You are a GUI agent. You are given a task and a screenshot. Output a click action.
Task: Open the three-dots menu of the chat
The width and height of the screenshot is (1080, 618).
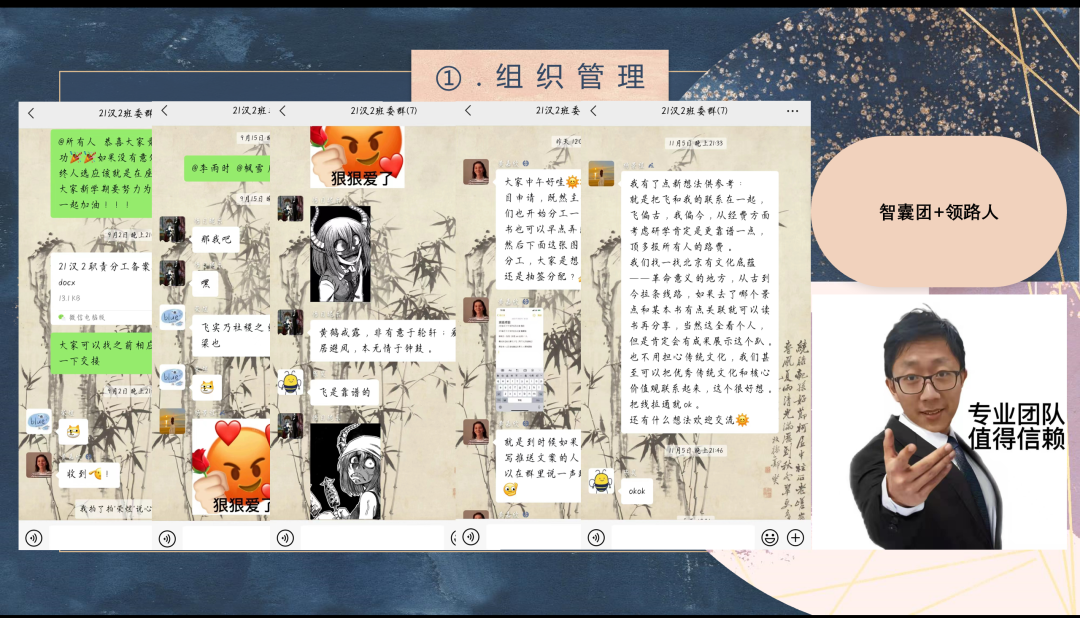792,111
